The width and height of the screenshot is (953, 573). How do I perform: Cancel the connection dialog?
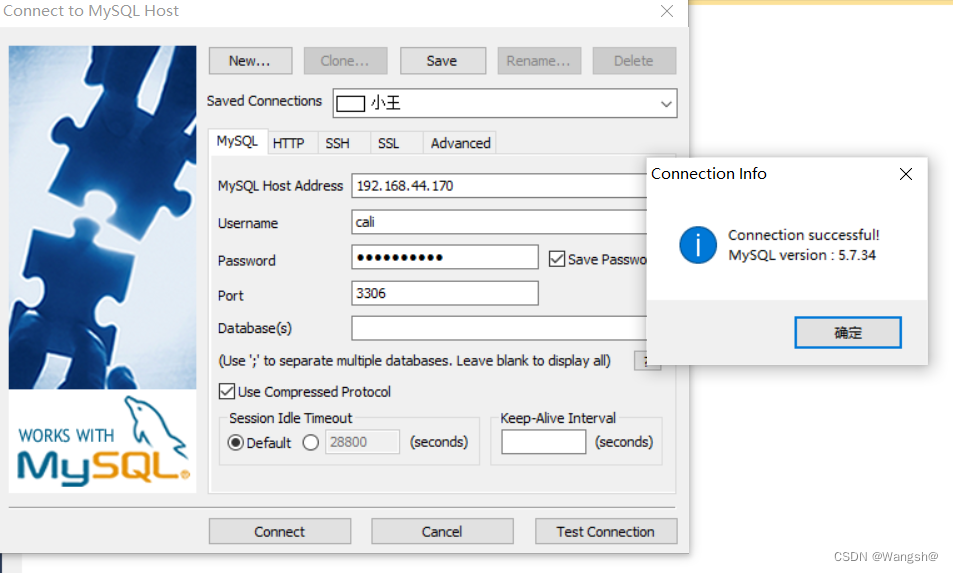click(x=442, y=532)
